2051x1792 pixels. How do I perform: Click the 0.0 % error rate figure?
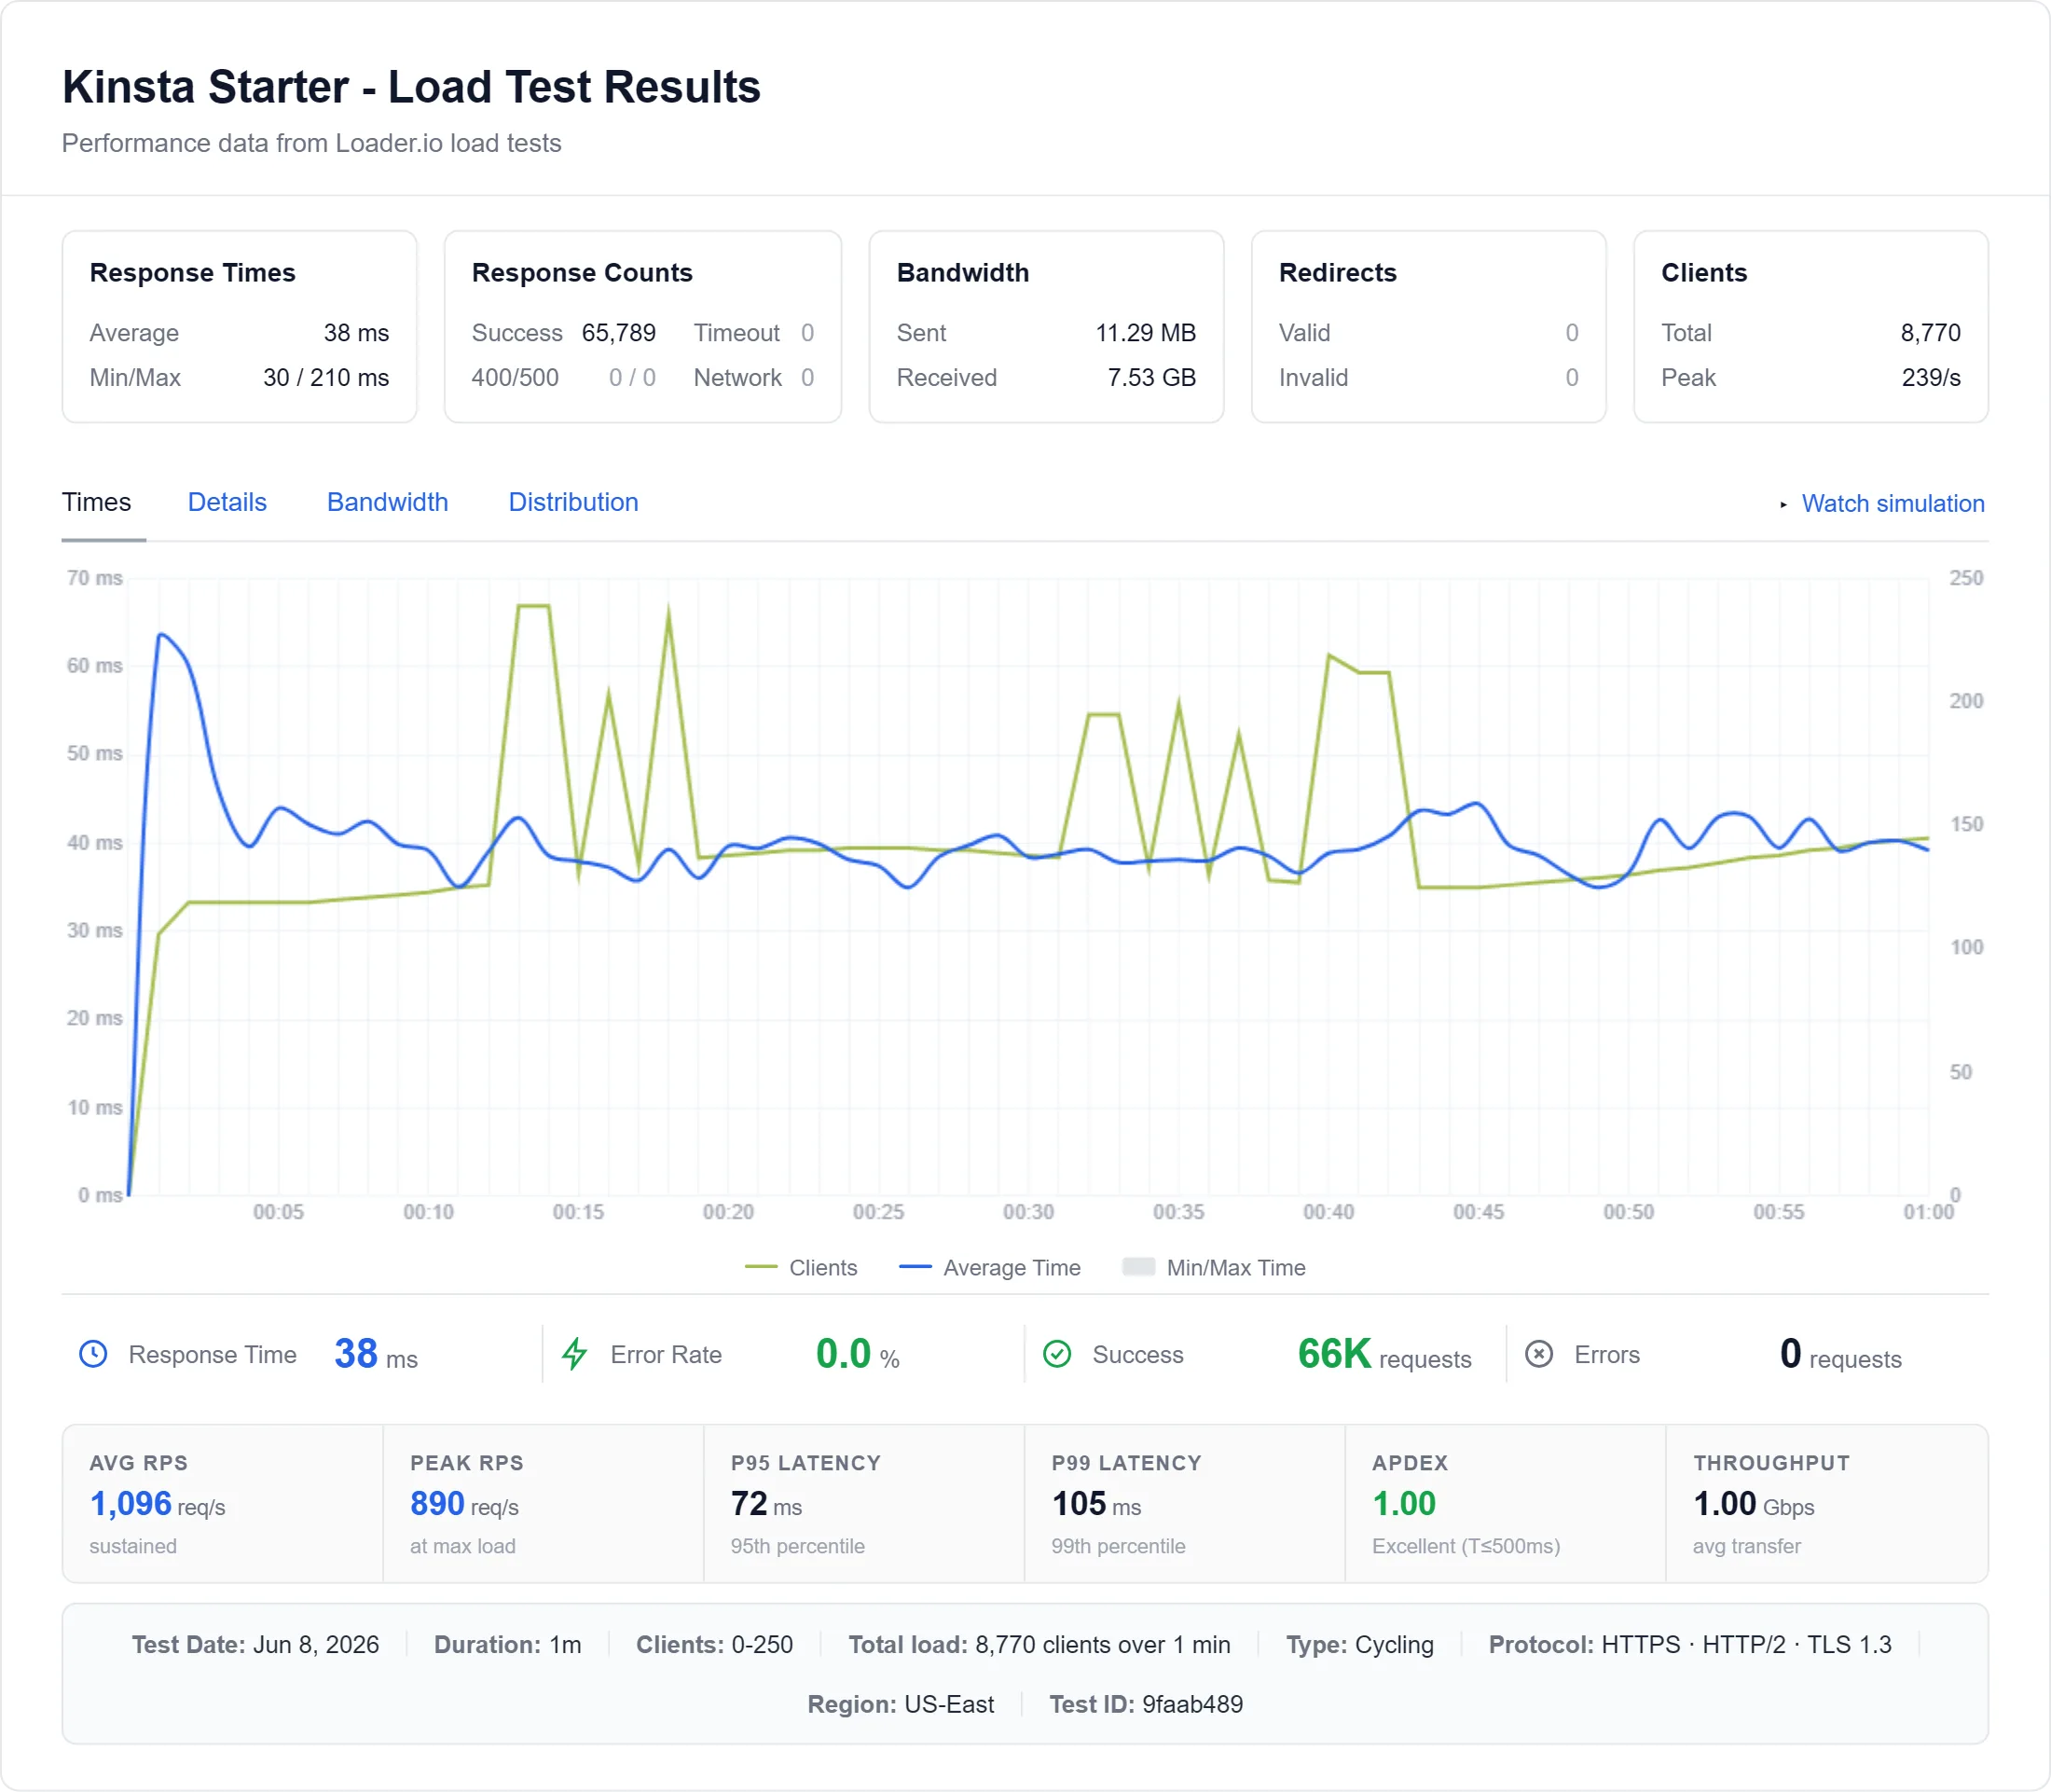pyautogui.click(x=857, y=1355)
